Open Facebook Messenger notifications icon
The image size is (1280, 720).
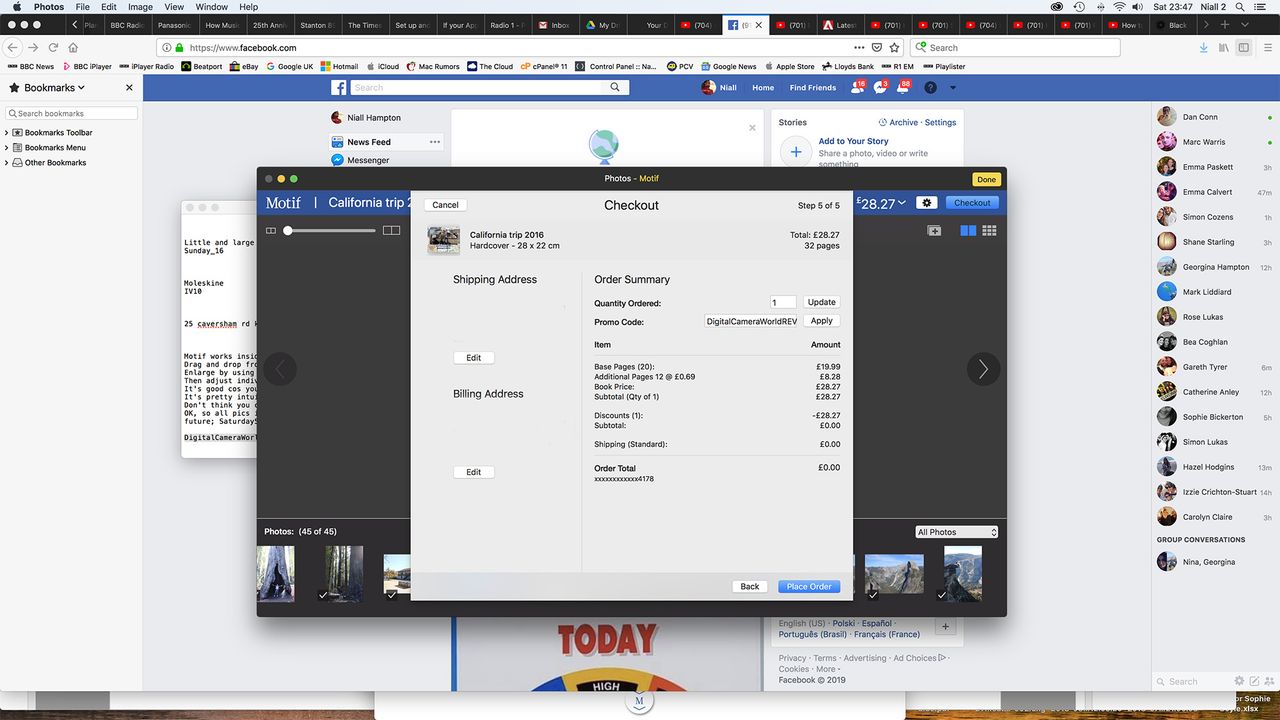pos(881,88)
